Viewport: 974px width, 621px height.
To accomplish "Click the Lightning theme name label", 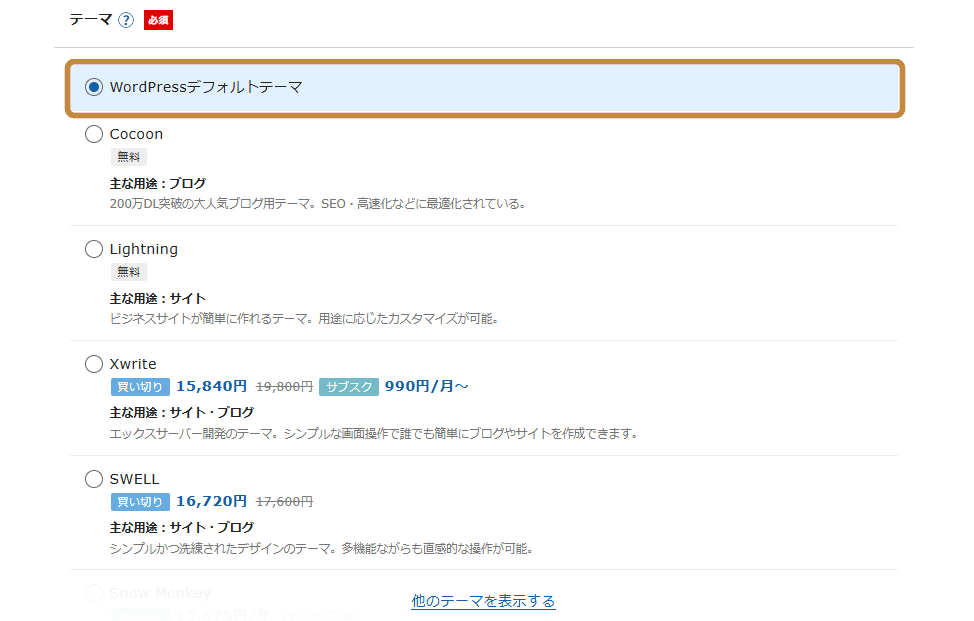I will (144, 250).
